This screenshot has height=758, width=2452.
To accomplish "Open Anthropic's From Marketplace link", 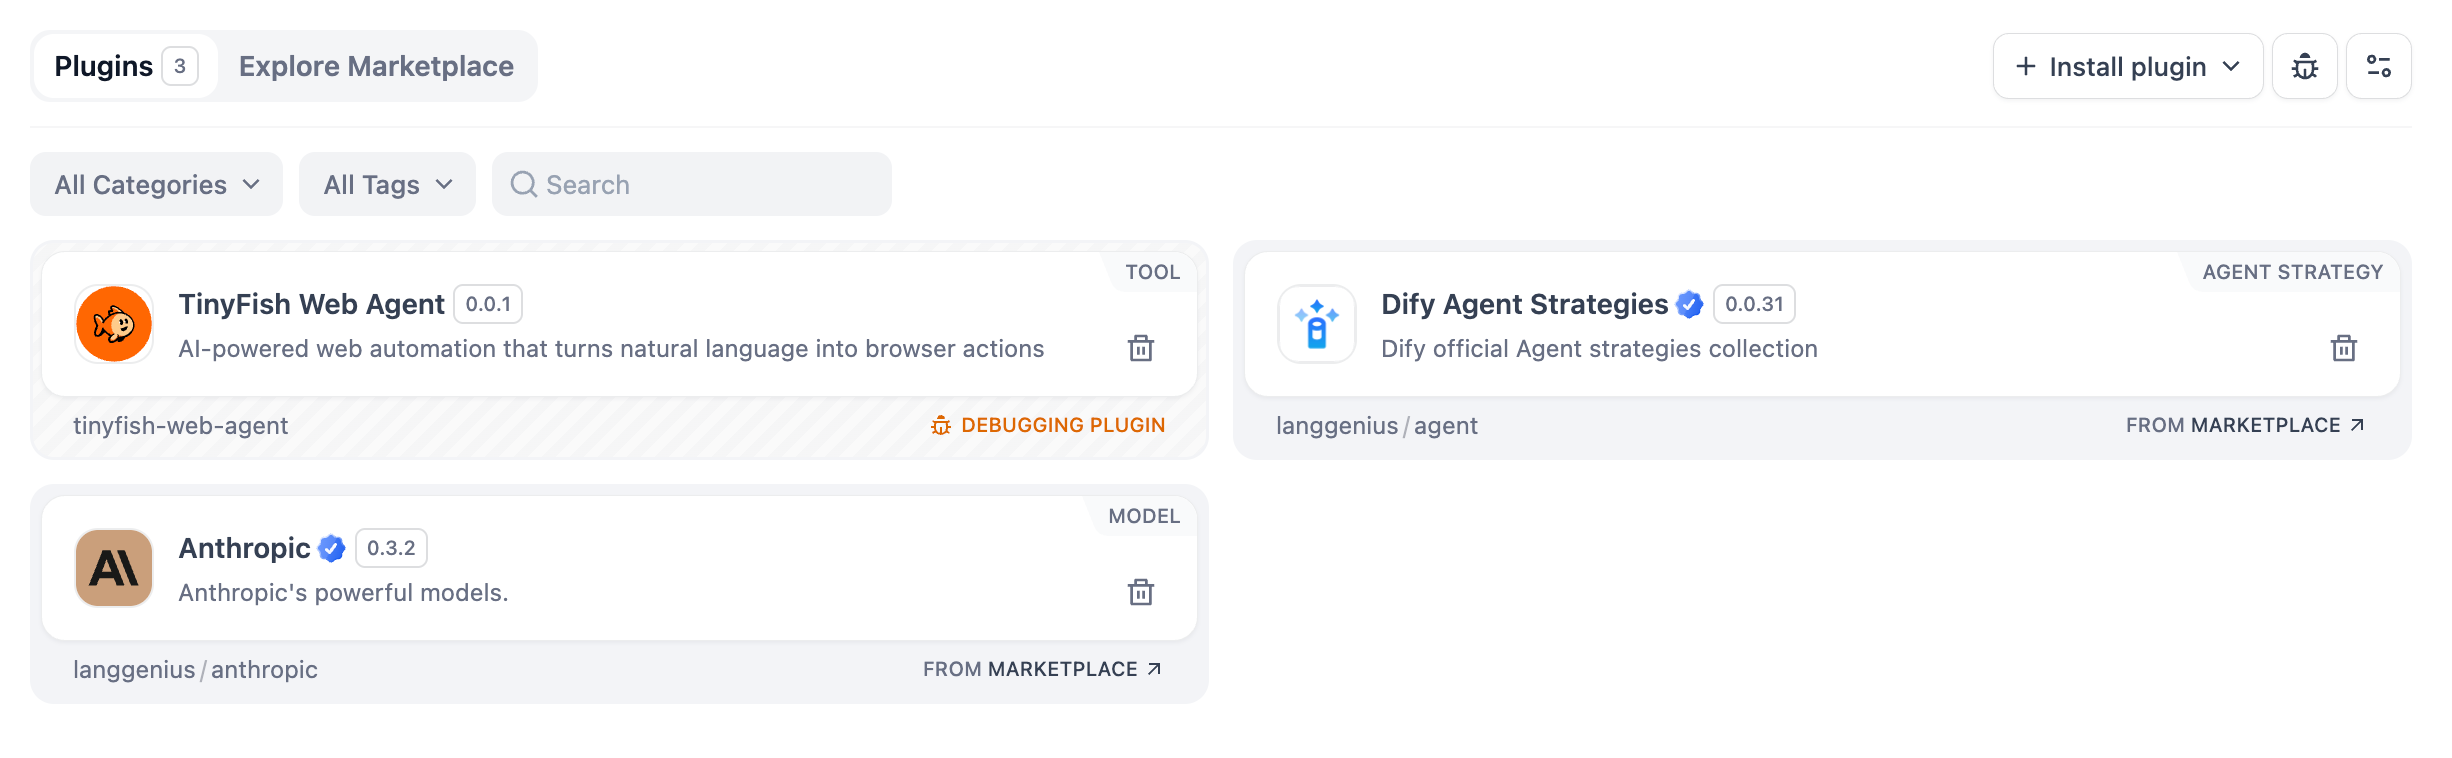I will tap(1041, 669).
